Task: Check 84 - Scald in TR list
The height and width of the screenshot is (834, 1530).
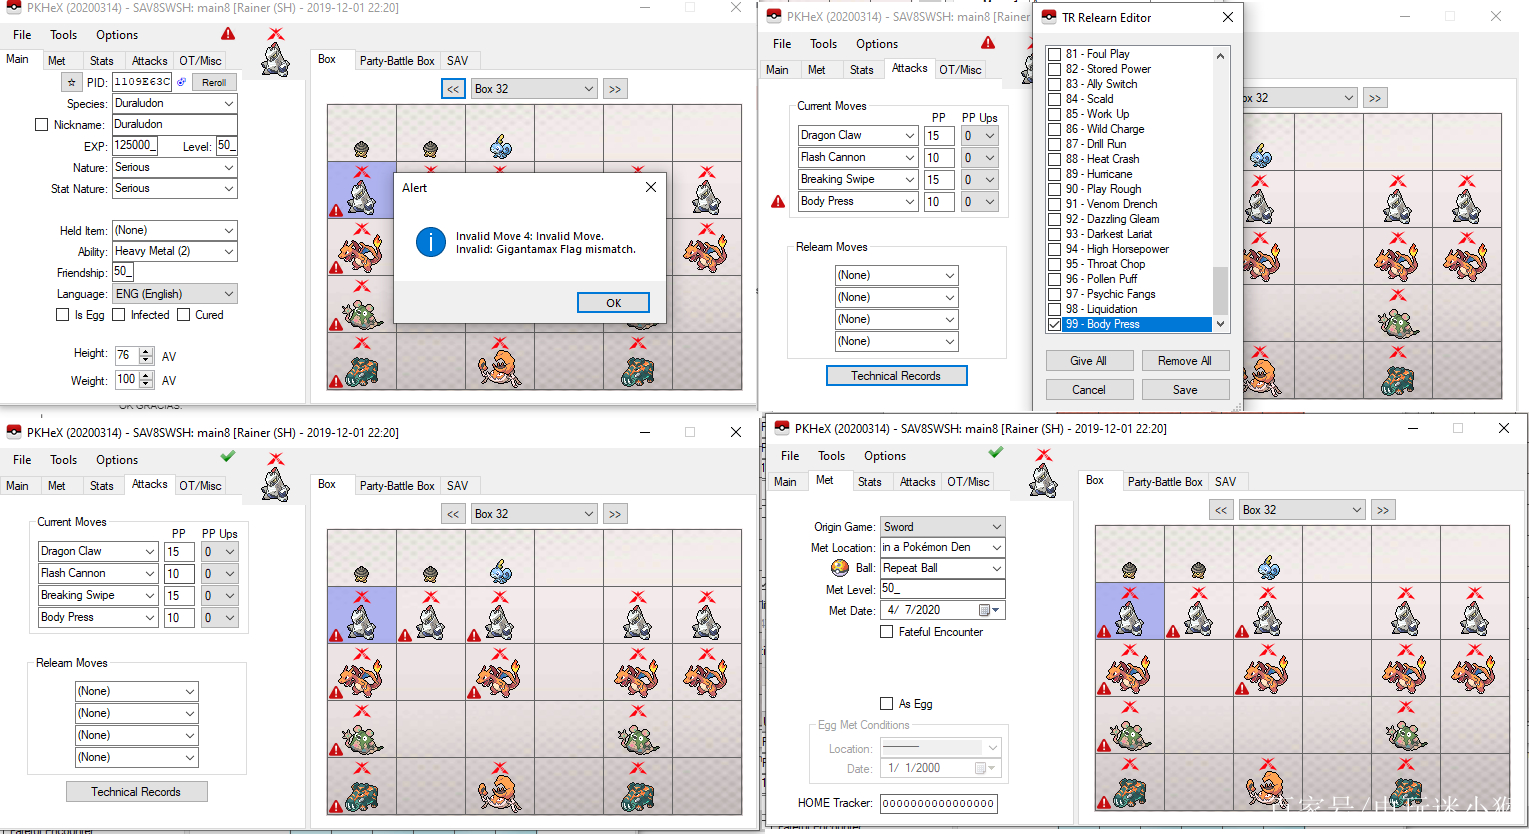Action: pos(1055,99)
